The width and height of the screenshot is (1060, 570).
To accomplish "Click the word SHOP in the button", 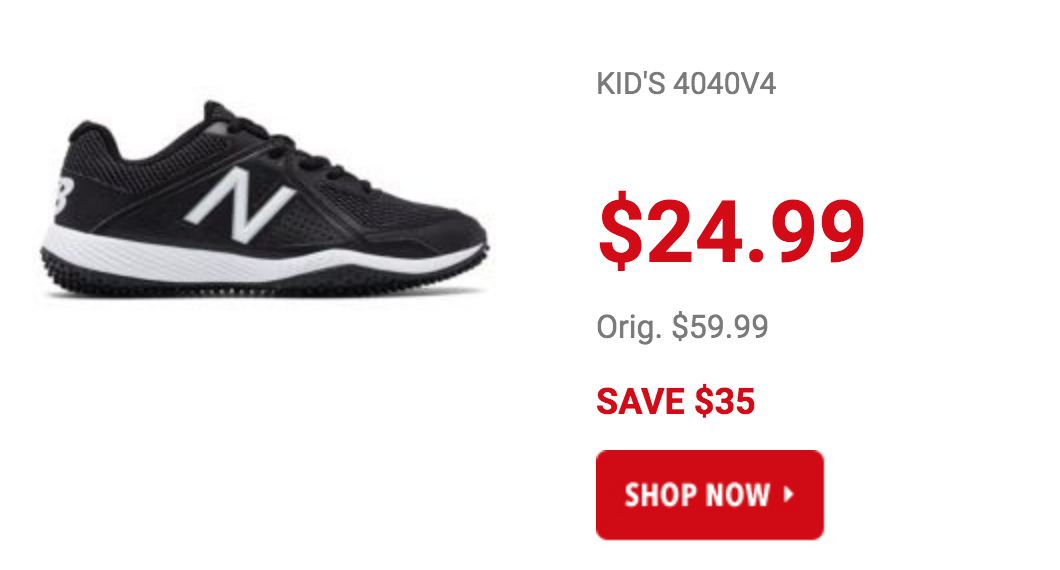I will [660, 494].
